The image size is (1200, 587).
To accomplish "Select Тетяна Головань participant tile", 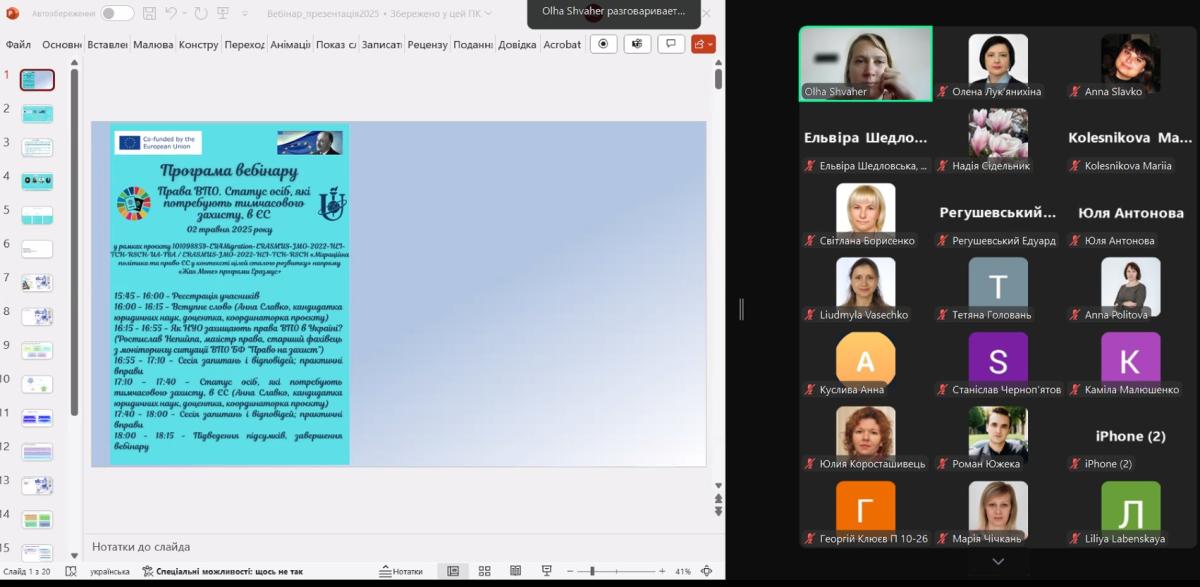I will [x=998, y=287].
